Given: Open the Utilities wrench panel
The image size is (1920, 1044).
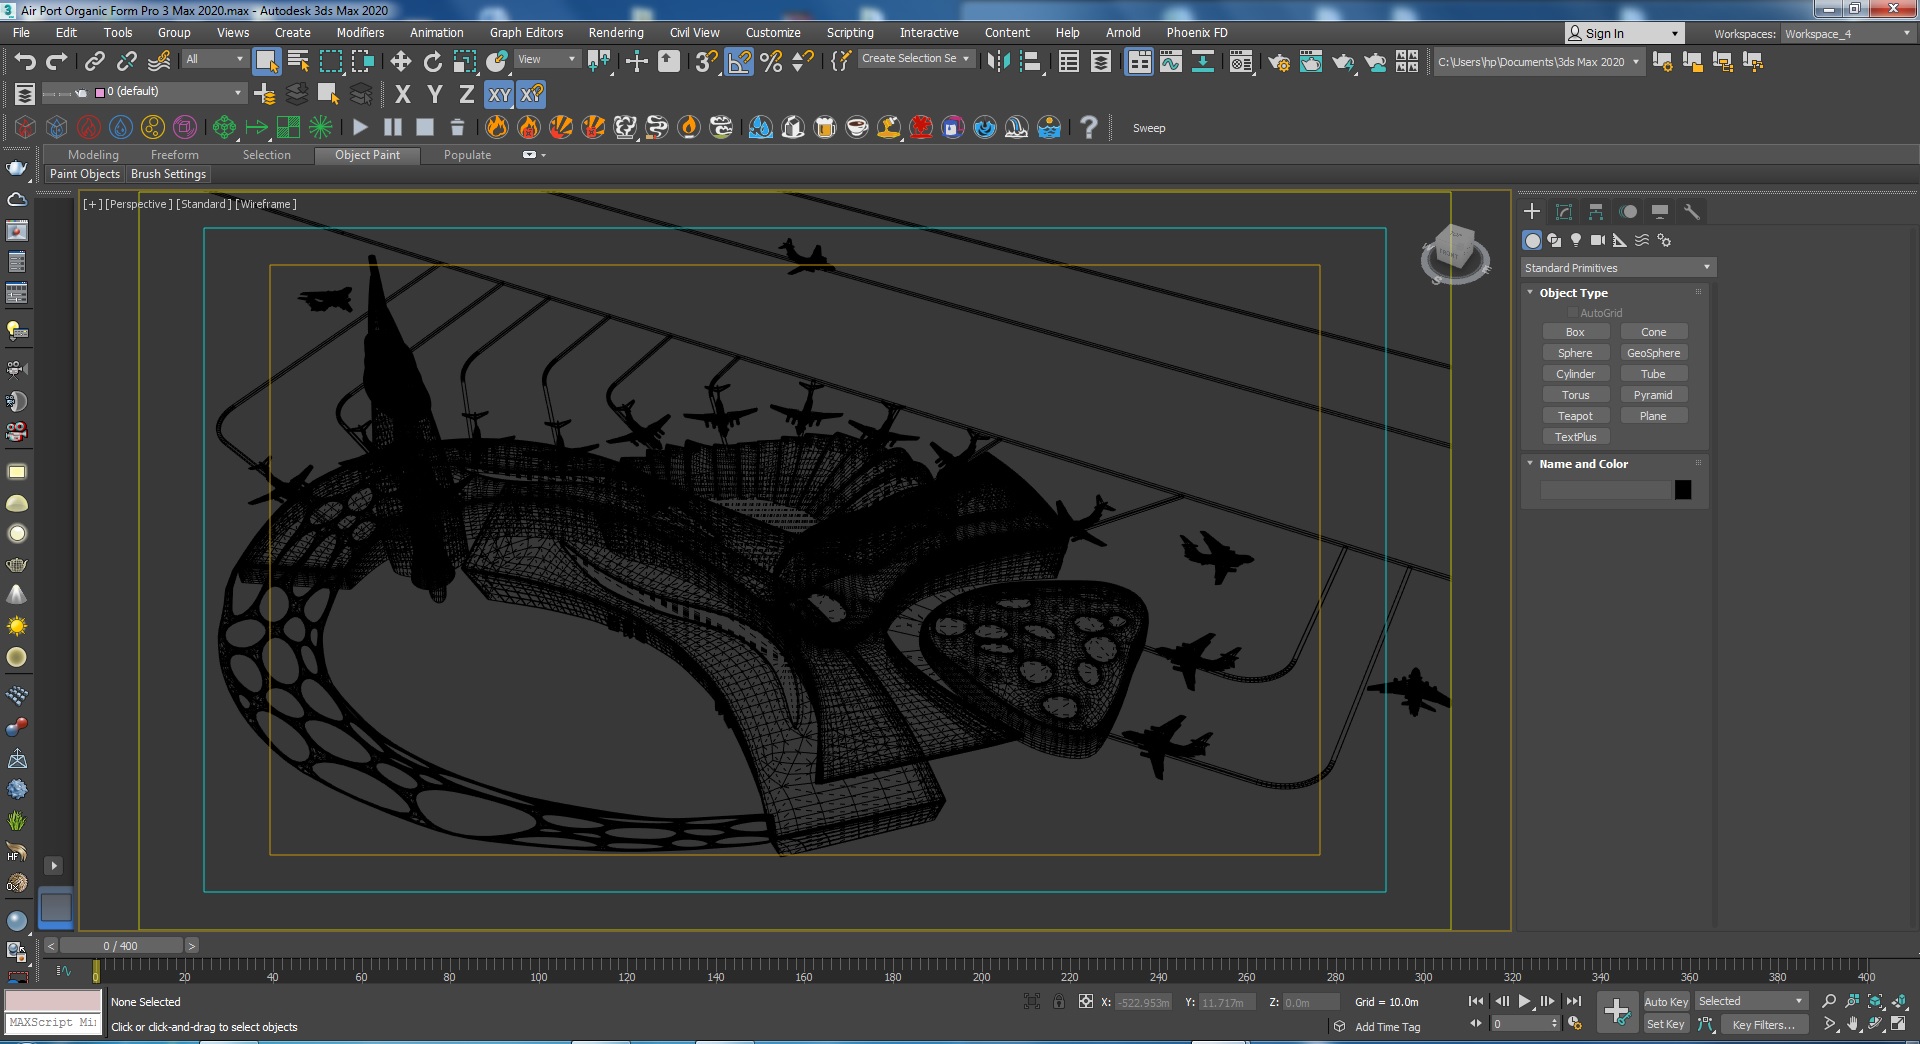Looking at the screenshot, I should (x=1691, y=212).
